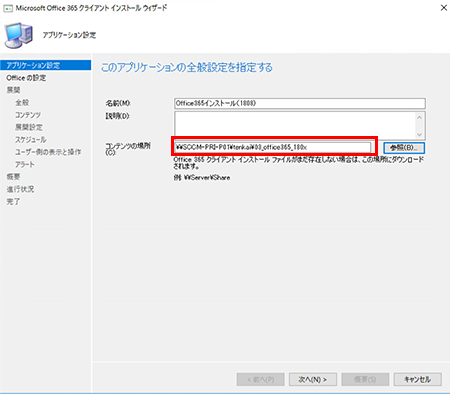Open Office の設定 step in sidebar

click(26, 78)
